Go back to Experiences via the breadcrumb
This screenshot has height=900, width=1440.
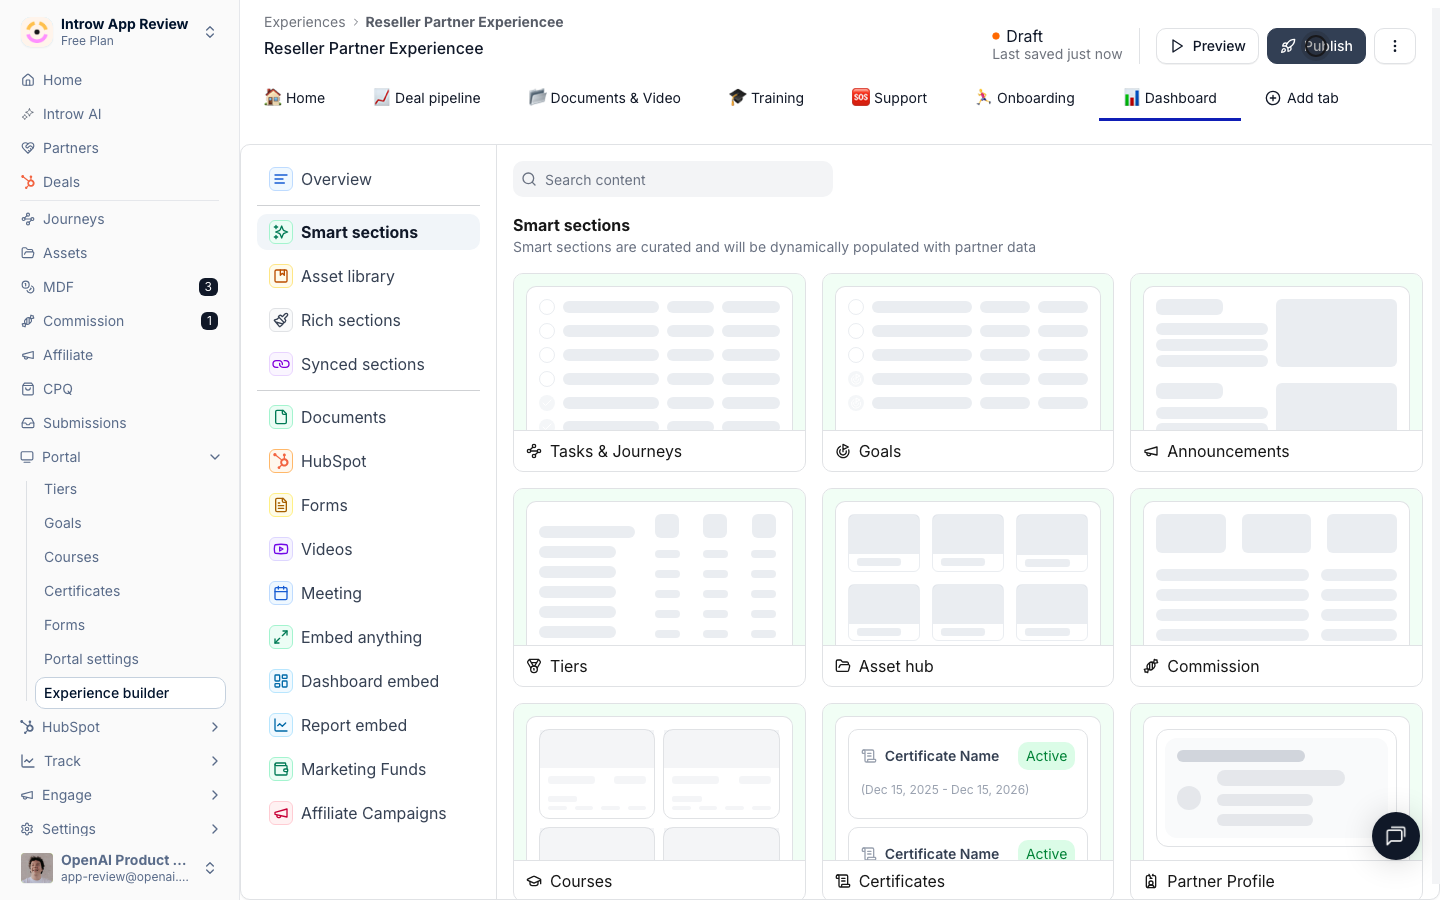click(304, 22)
